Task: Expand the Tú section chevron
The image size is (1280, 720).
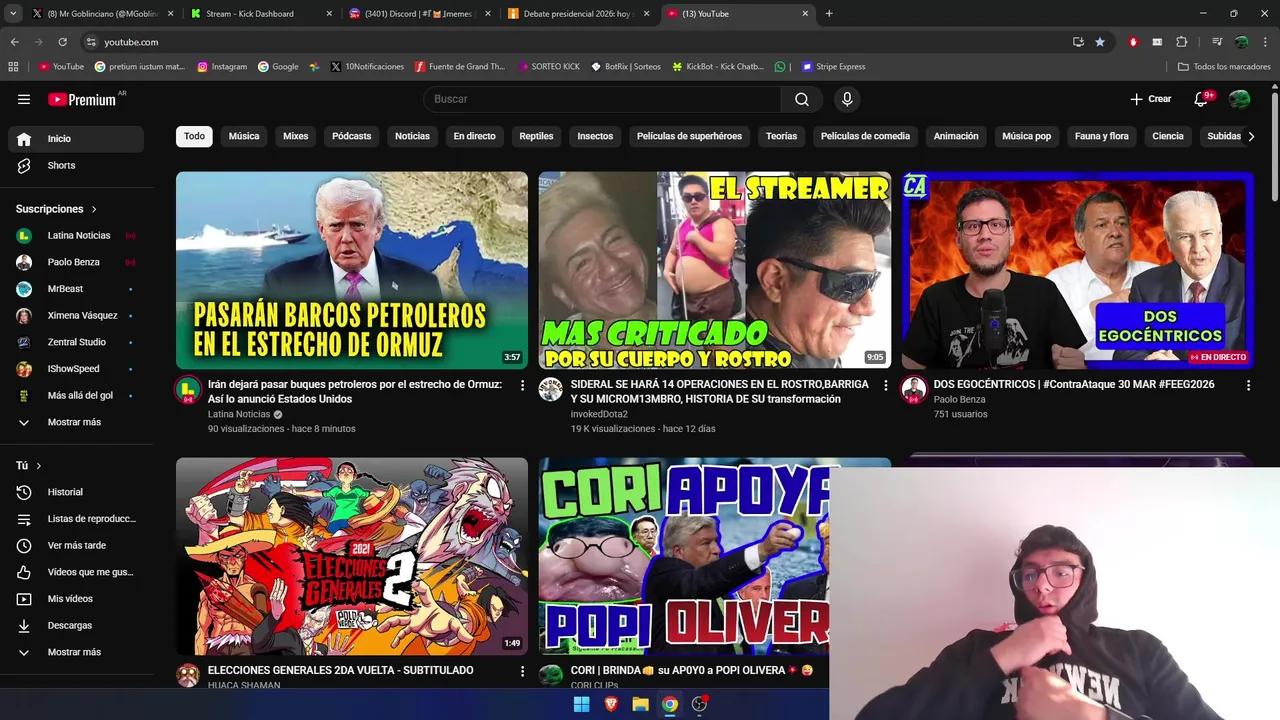Action: coord(39,466)
